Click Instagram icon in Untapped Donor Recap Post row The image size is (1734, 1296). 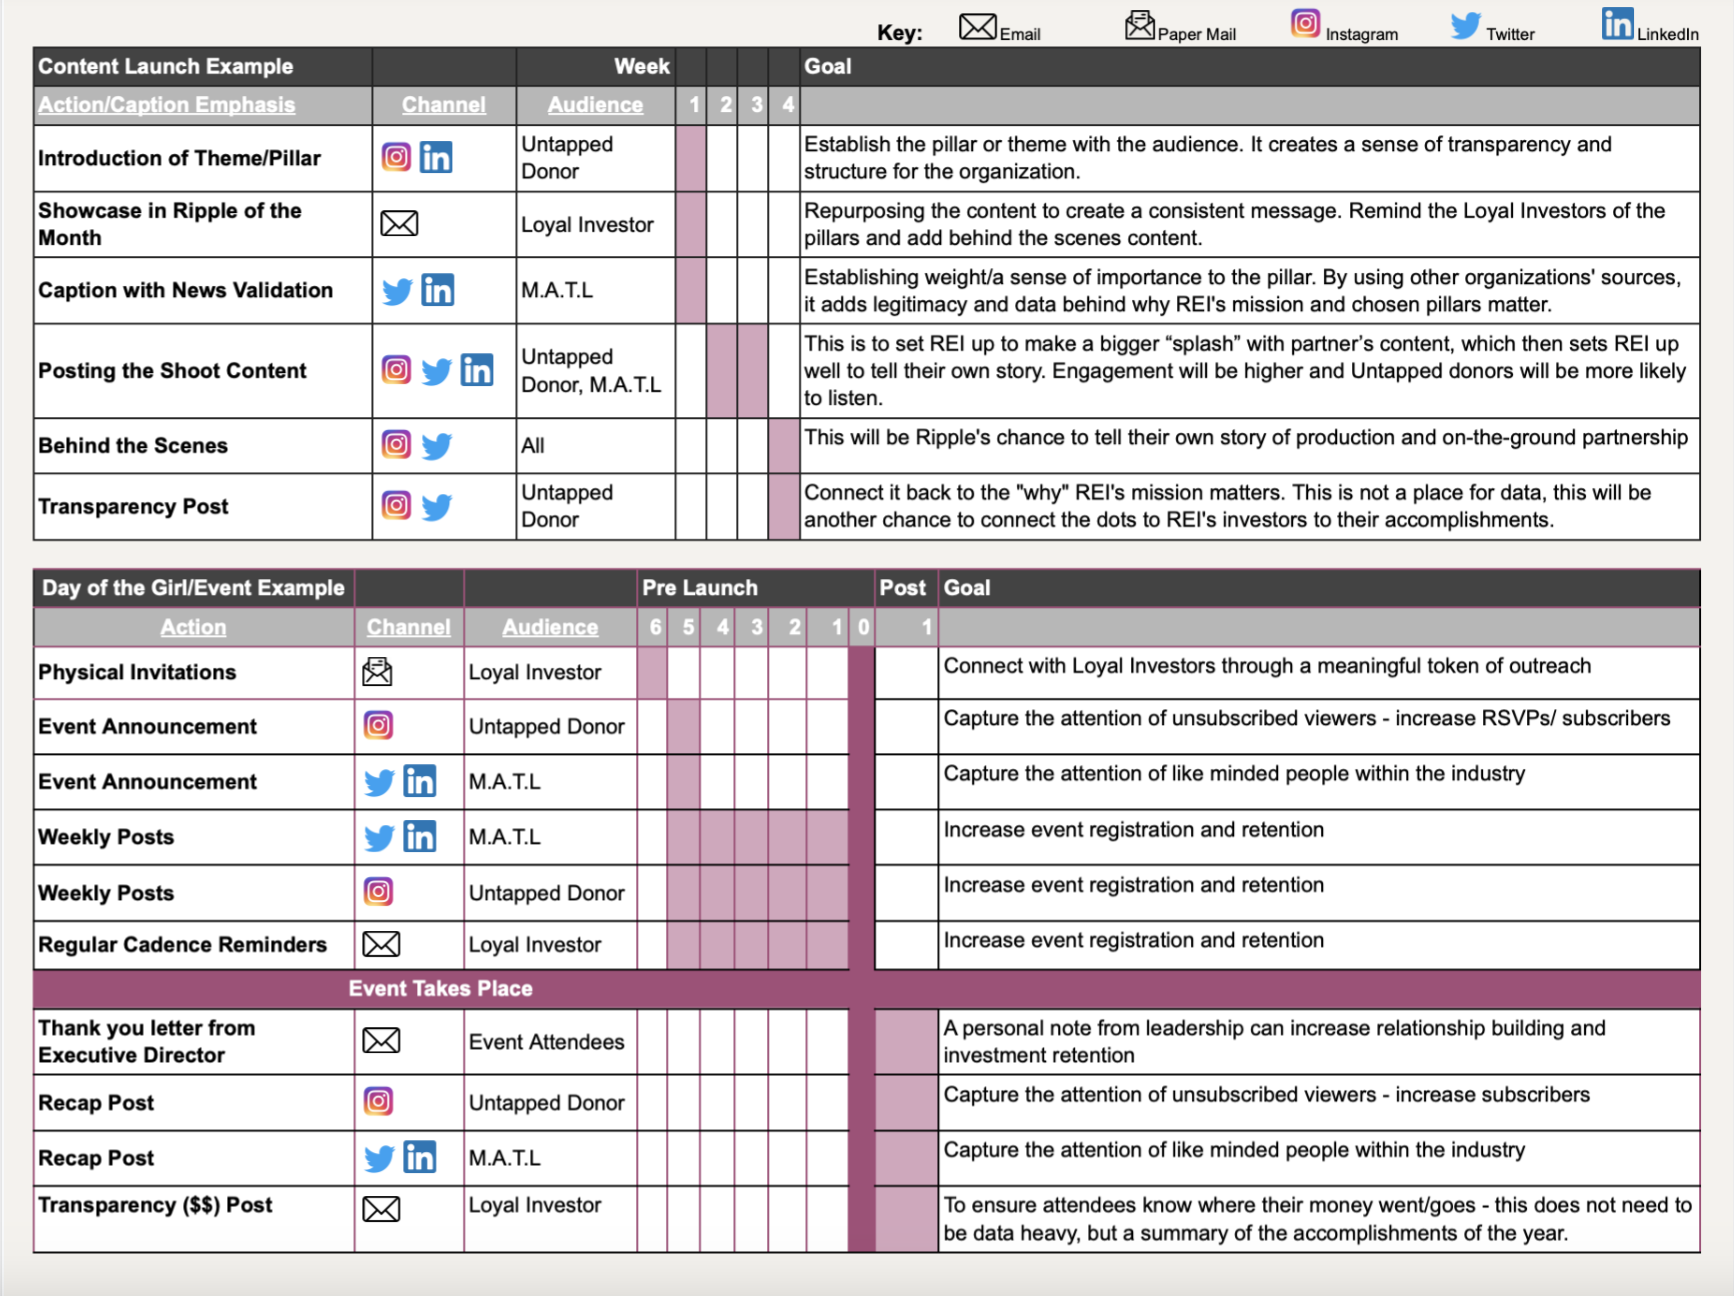(x=378, y=1101)
